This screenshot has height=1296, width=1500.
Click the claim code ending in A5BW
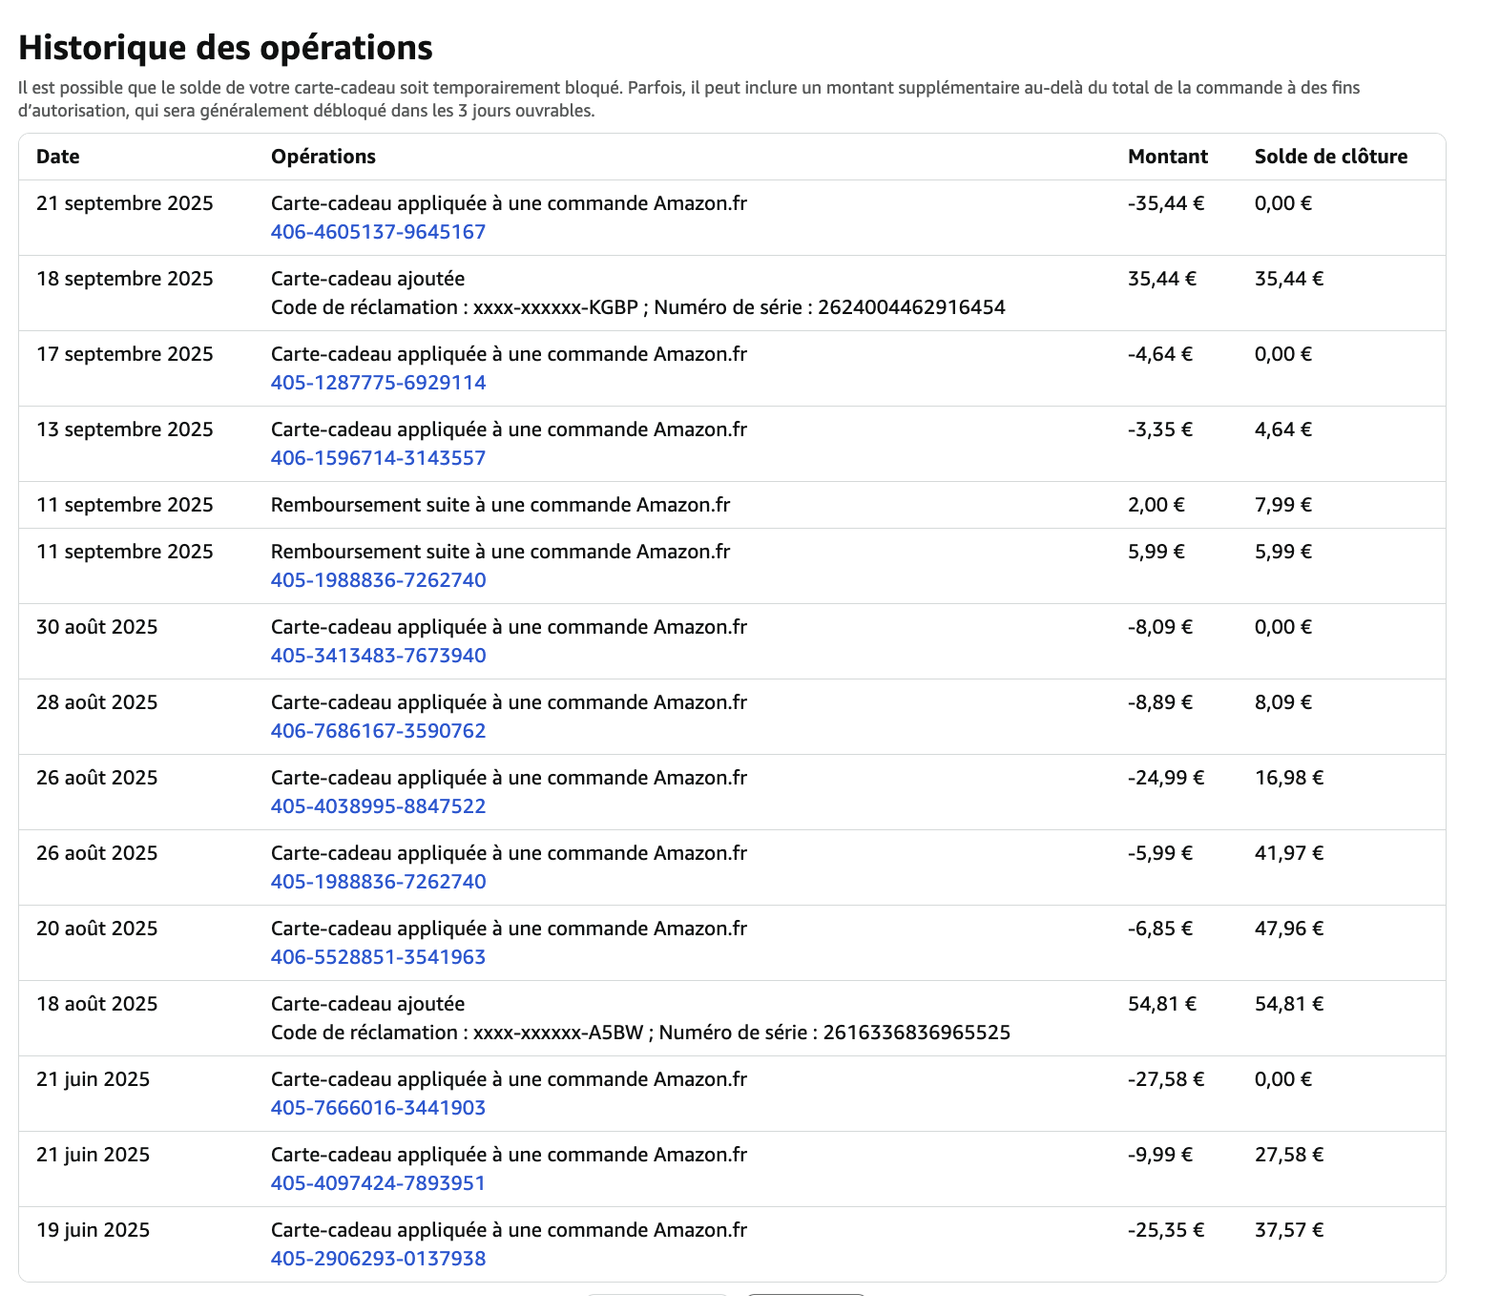pyautogui.click(x=557, y=1033)
